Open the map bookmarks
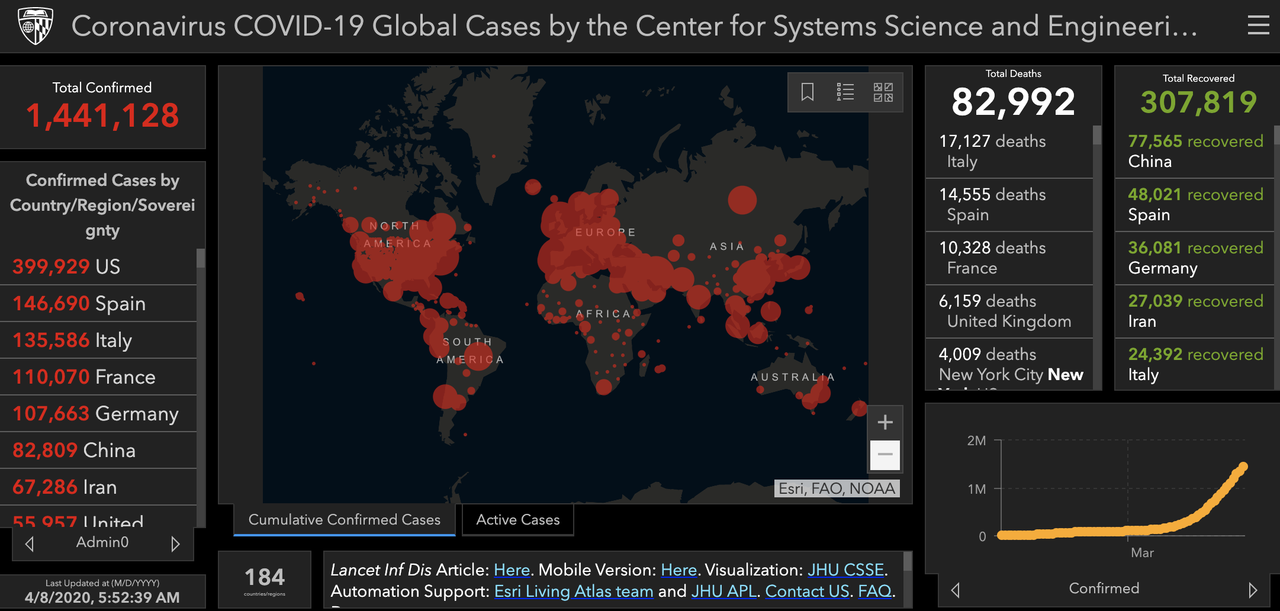1280x611 pixels. pyautogui.click(x=808, y=92)
